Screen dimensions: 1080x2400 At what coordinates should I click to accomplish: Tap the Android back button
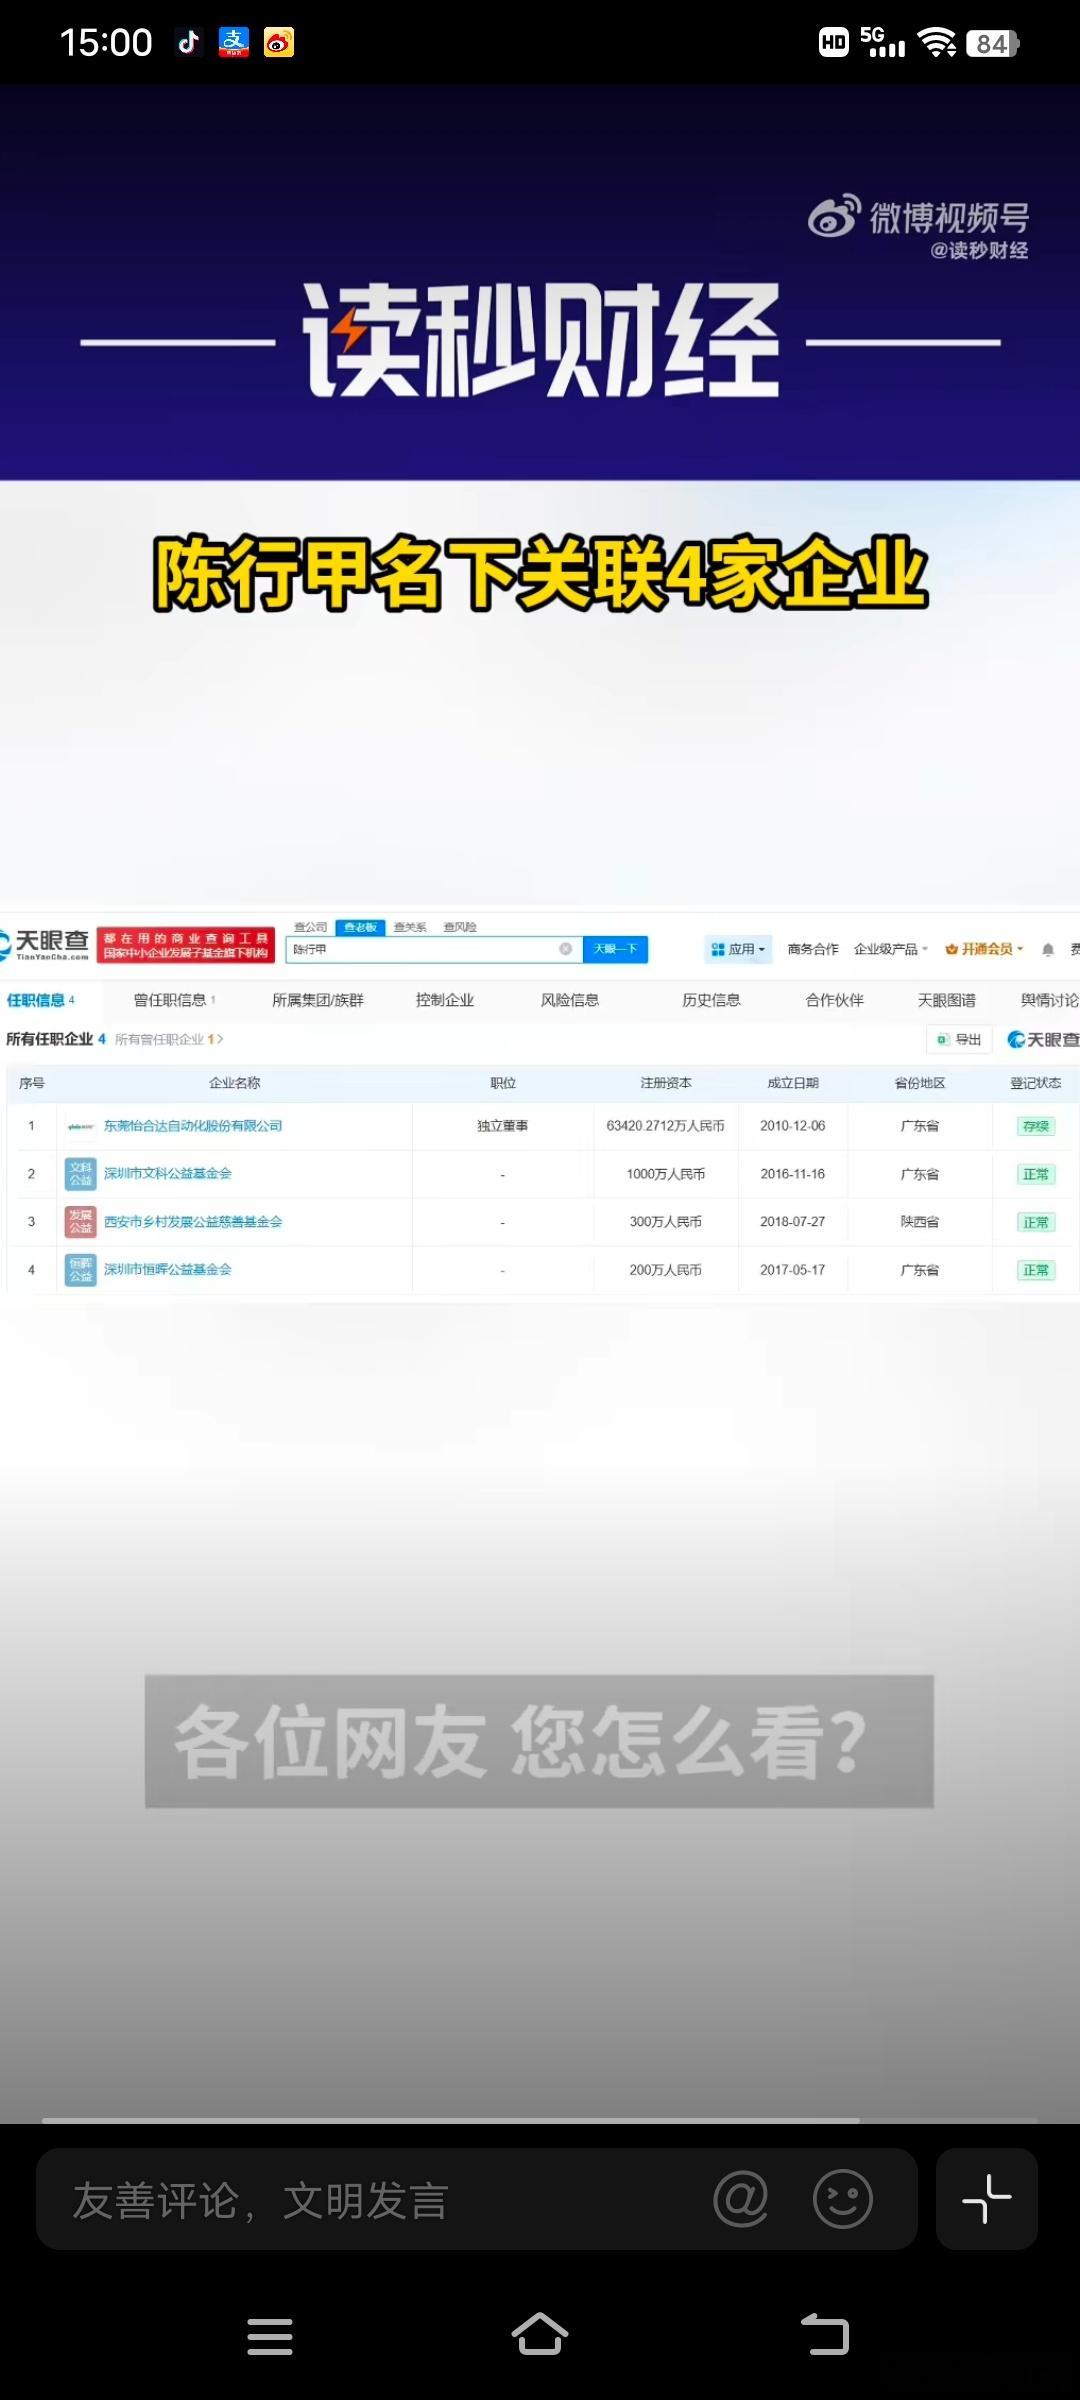[825, 2335]
